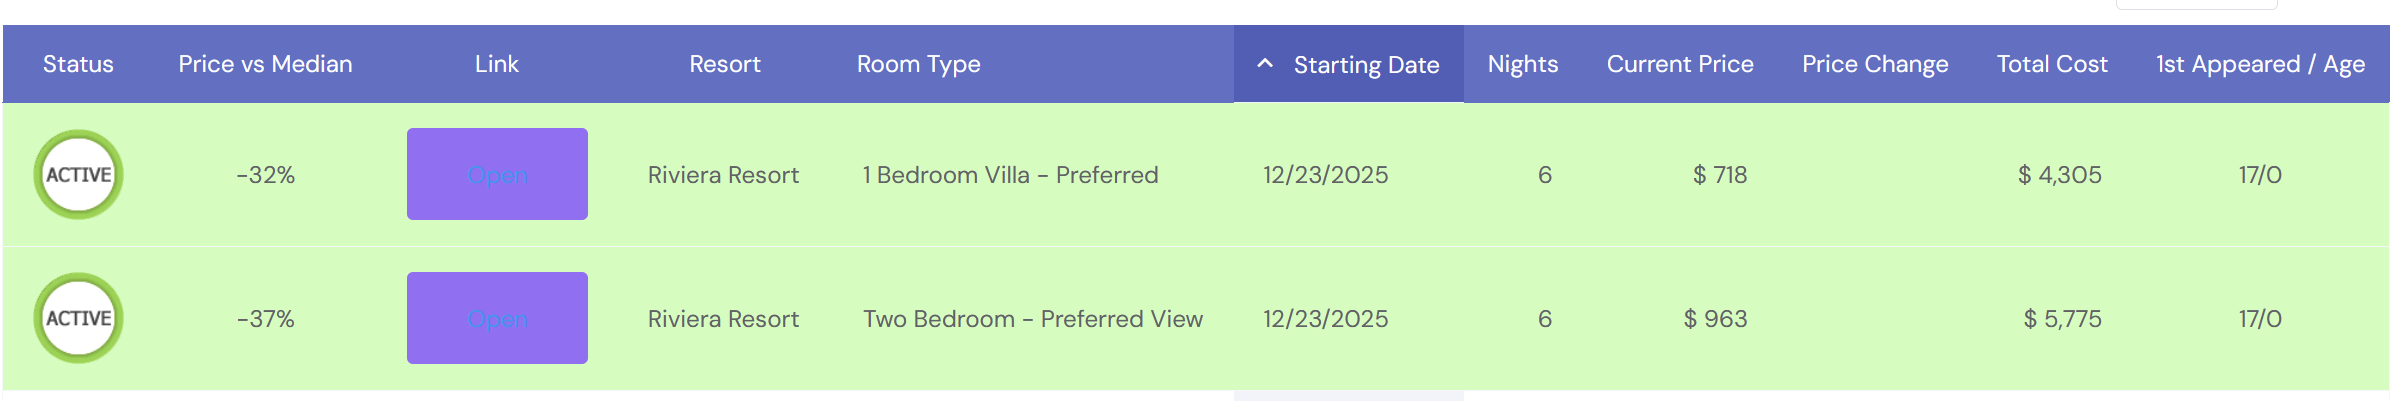This screenshot has height=401, width=2391.
Task: Sort table by Status column header
Action: (x=78, y=64)
